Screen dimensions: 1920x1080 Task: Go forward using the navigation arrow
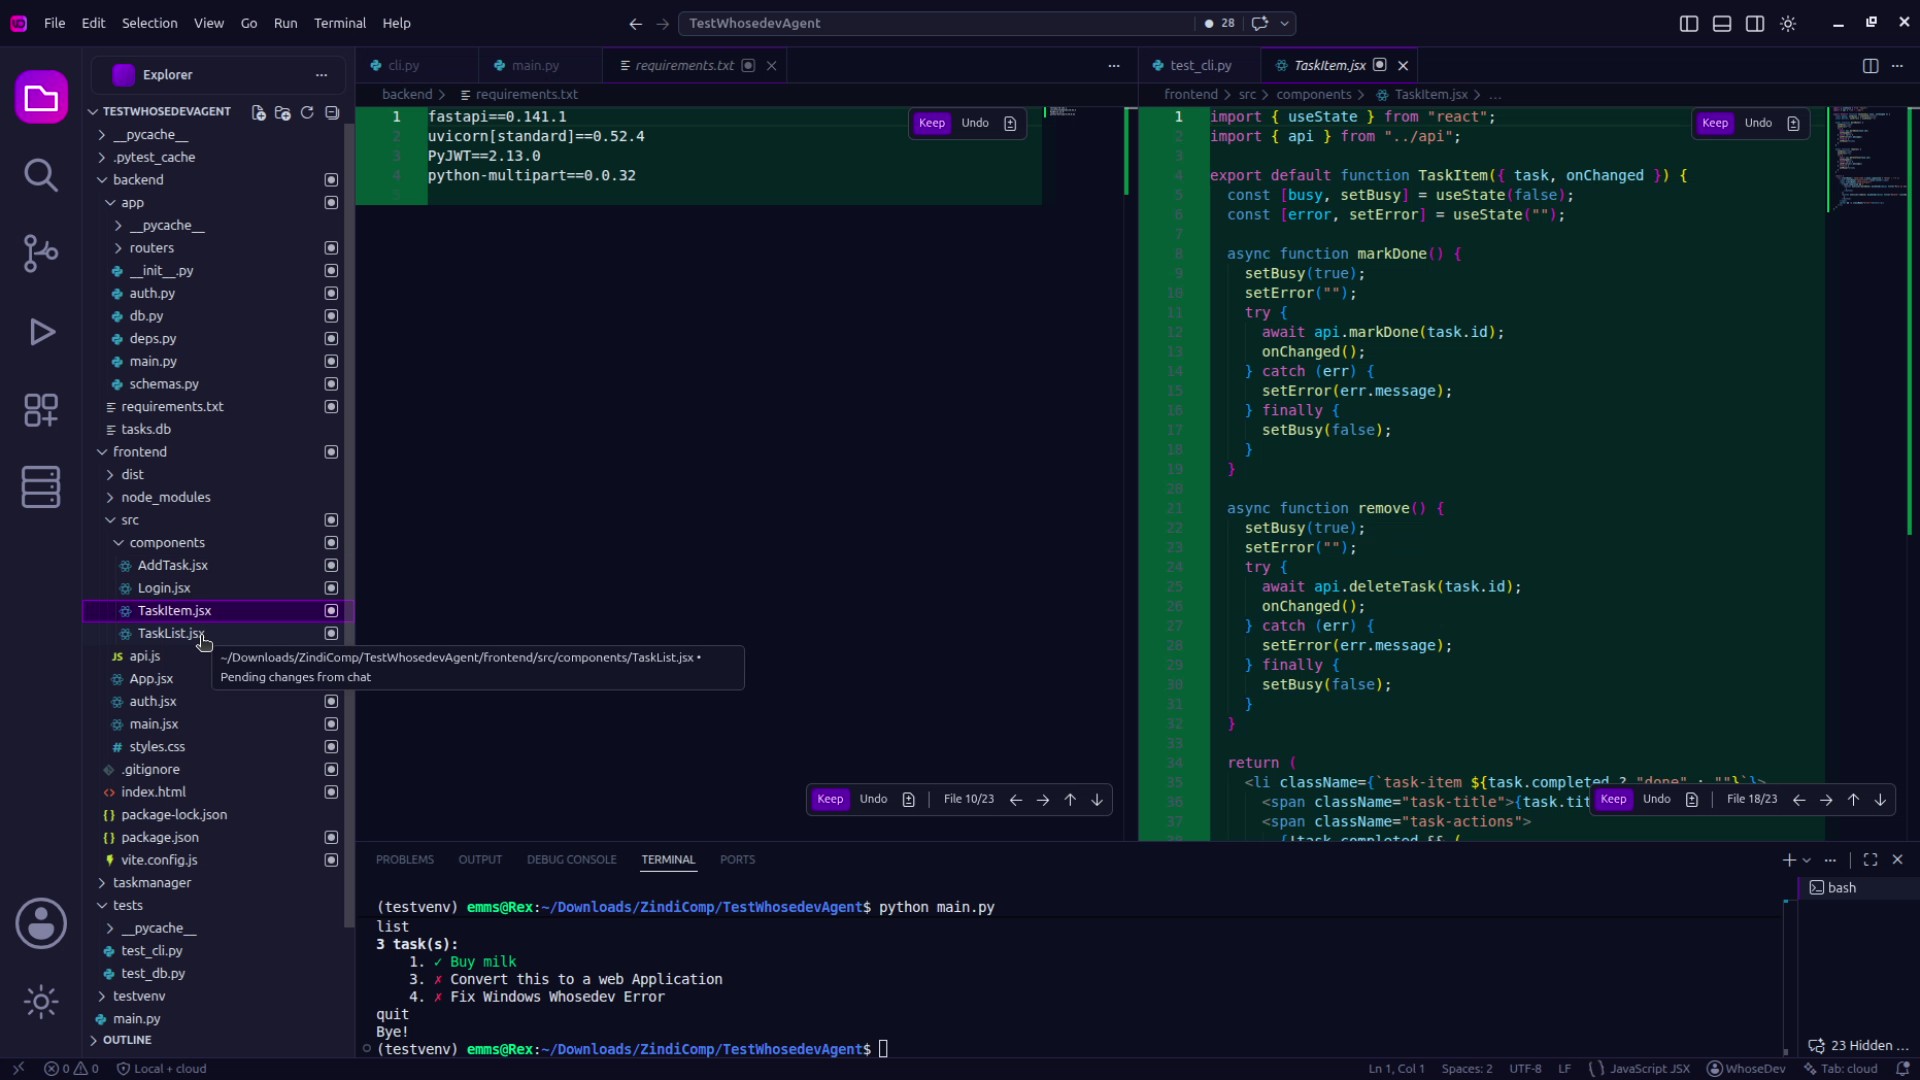662,23
